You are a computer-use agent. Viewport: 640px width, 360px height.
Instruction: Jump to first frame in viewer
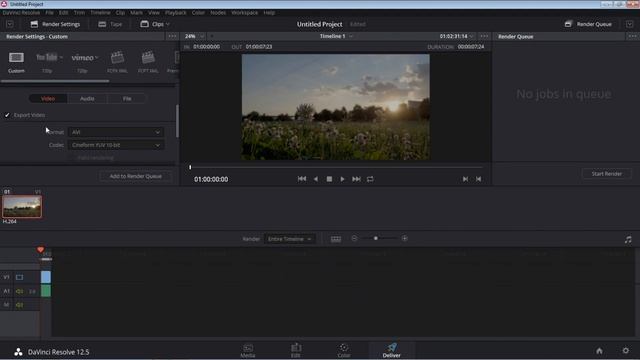pos(302,179)
